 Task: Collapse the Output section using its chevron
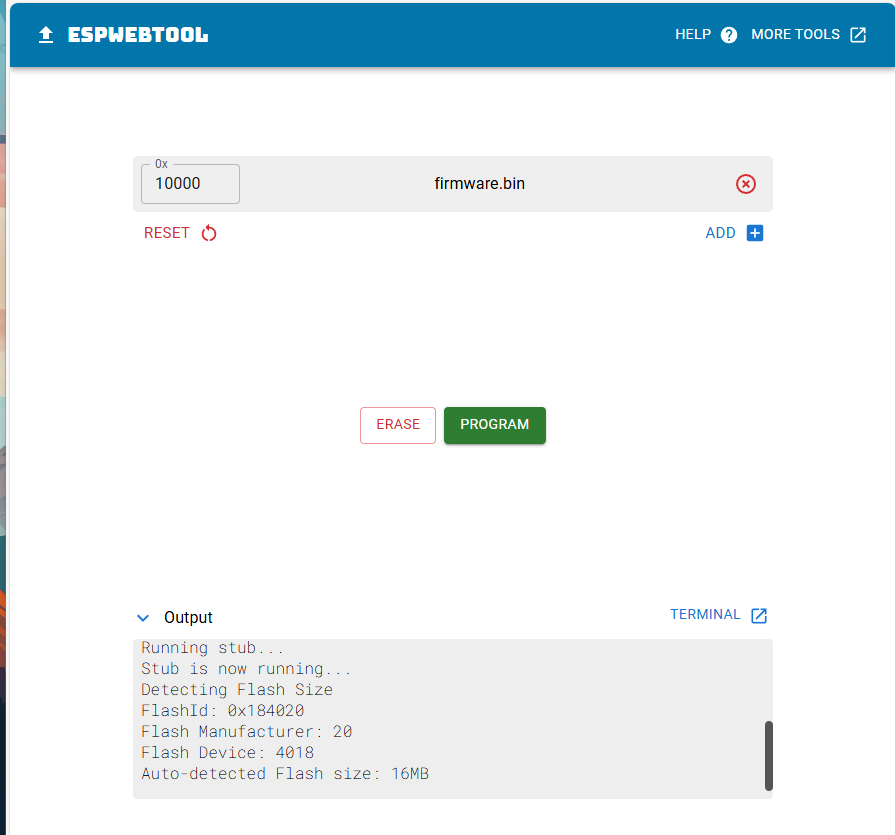[x=143, y=618]
